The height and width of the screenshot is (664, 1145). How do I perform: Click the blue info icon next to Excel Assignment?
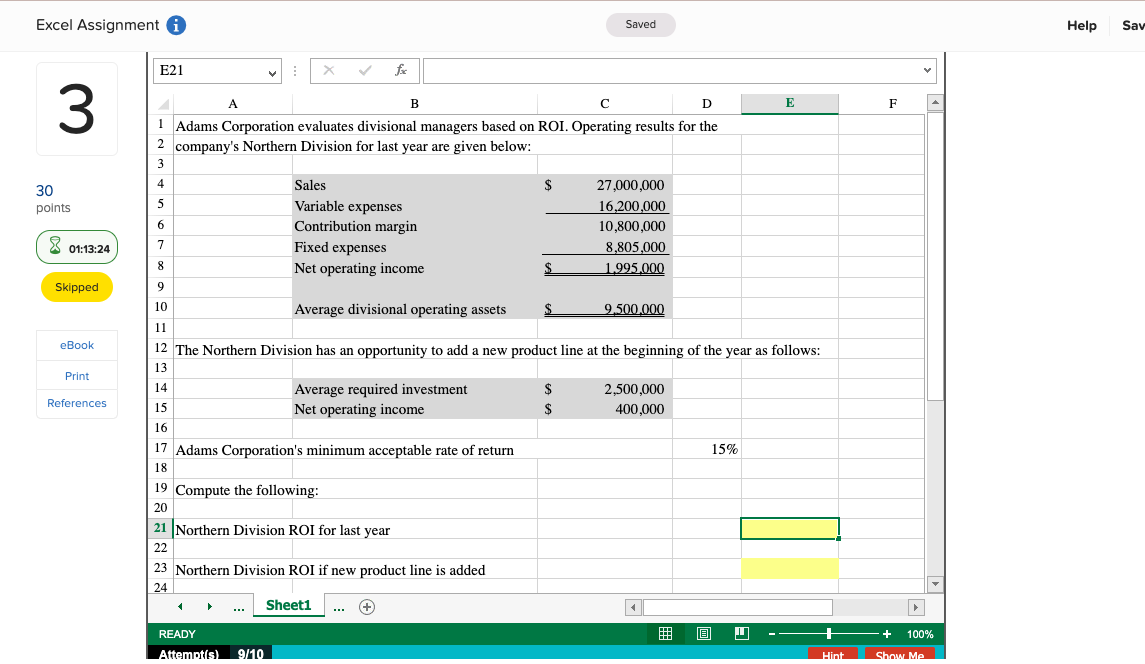coord(178,25)
